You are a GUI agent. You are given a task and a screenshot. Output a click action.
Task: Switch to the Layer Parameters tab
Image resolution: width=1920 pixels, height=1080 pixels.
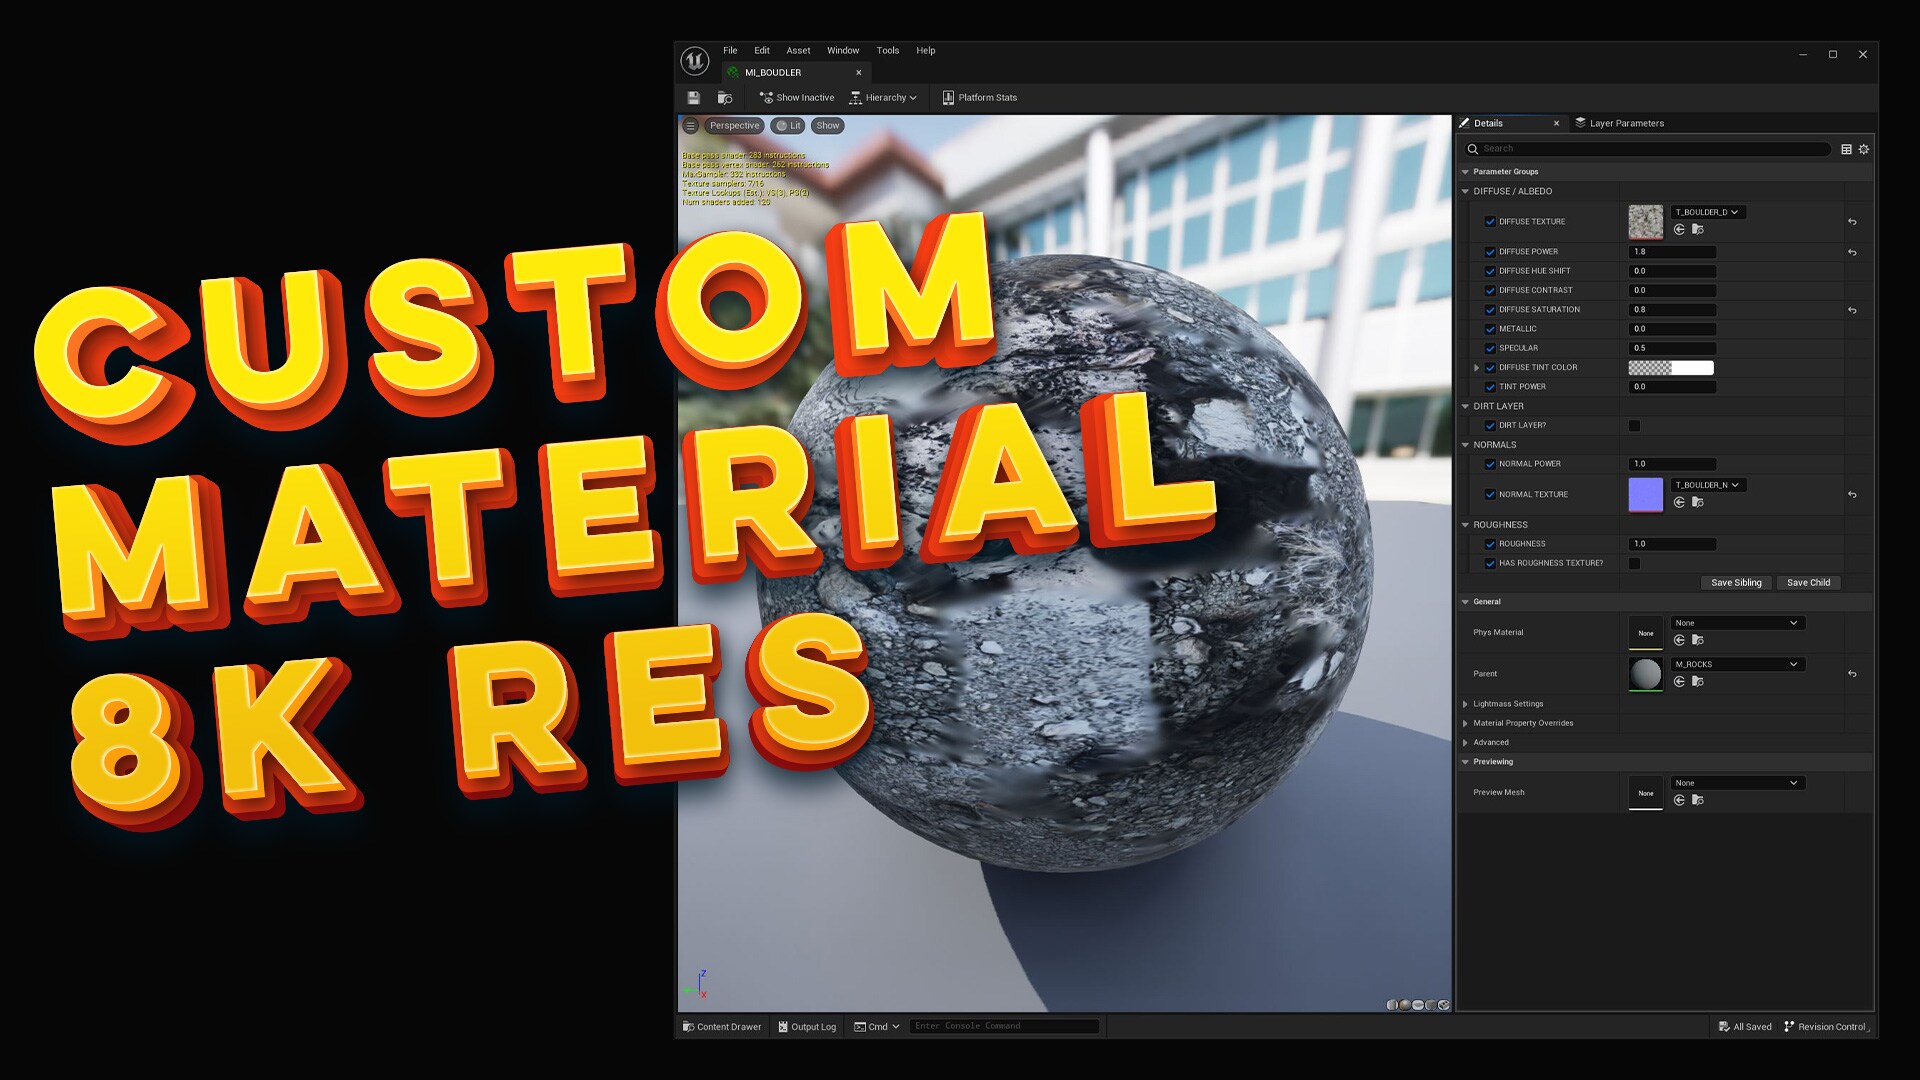(x=1626, y=124)
